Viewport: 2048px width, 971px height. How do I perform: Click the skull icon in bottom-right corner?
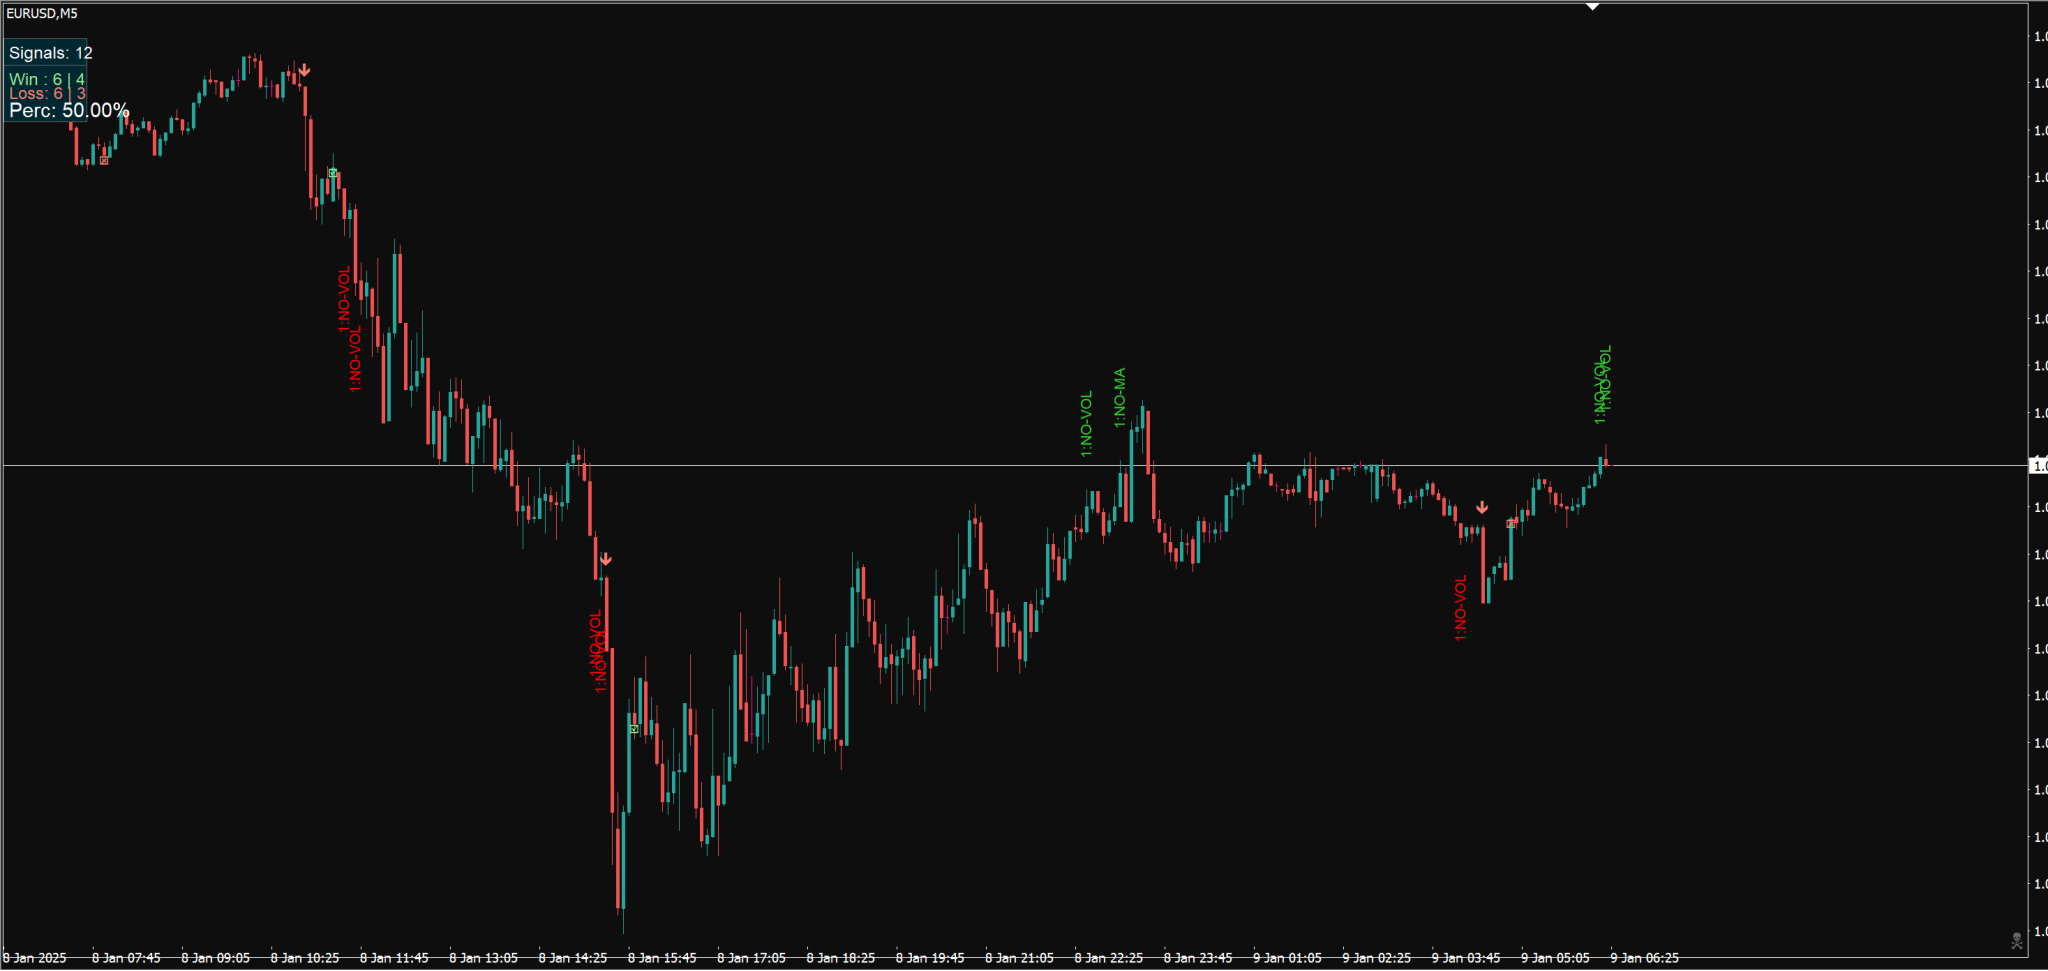2017,940
